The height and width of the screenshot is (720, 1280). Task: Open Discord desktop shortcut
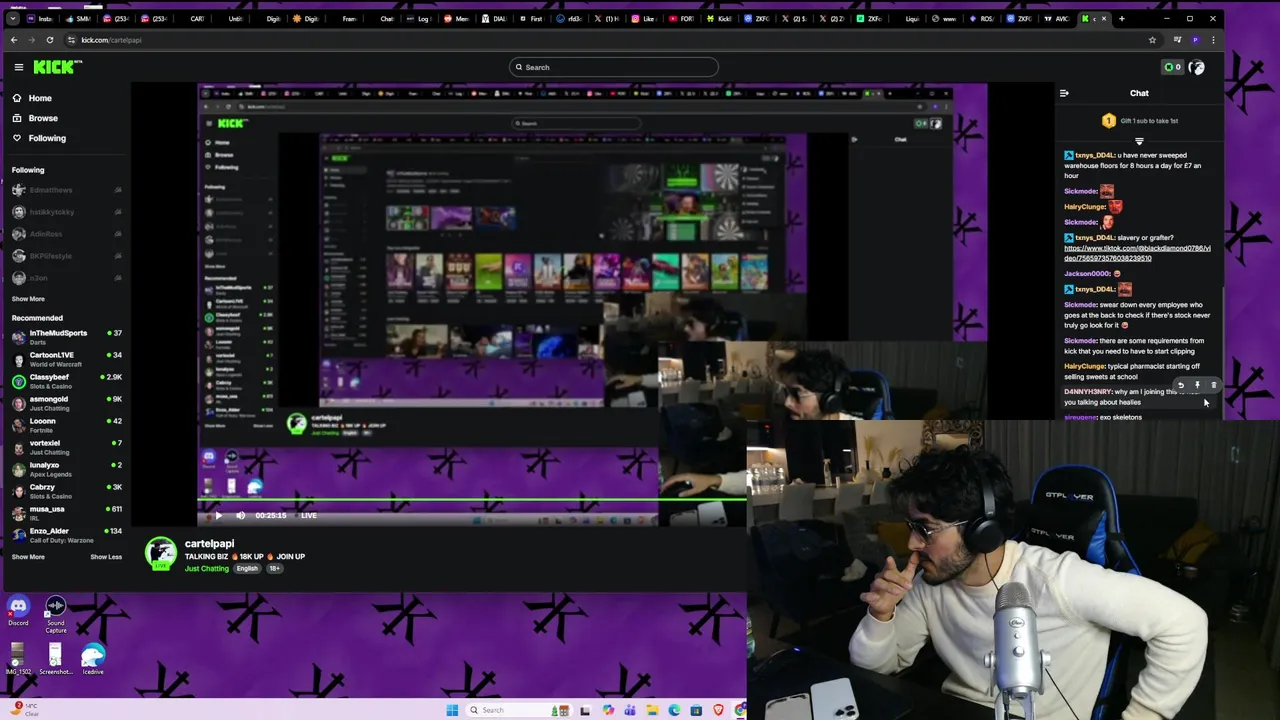18,612
